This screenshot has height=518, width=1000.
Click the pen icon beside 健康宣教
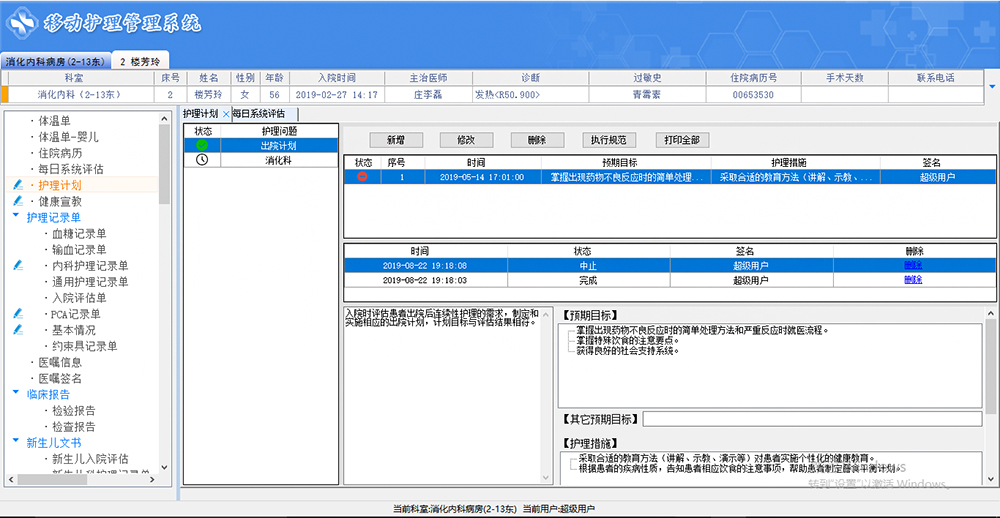[x=17, y=201]
